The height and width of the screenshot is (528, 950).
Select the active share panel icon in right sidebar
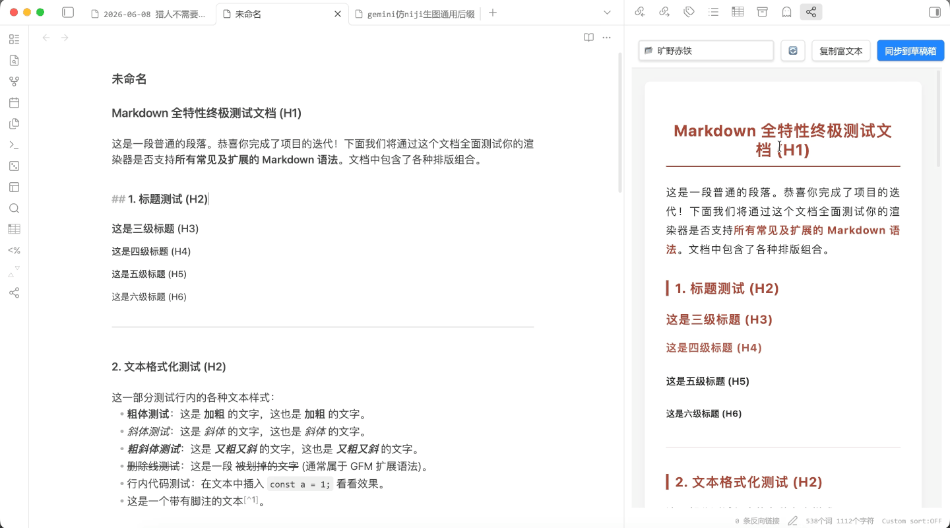(811, 12)
